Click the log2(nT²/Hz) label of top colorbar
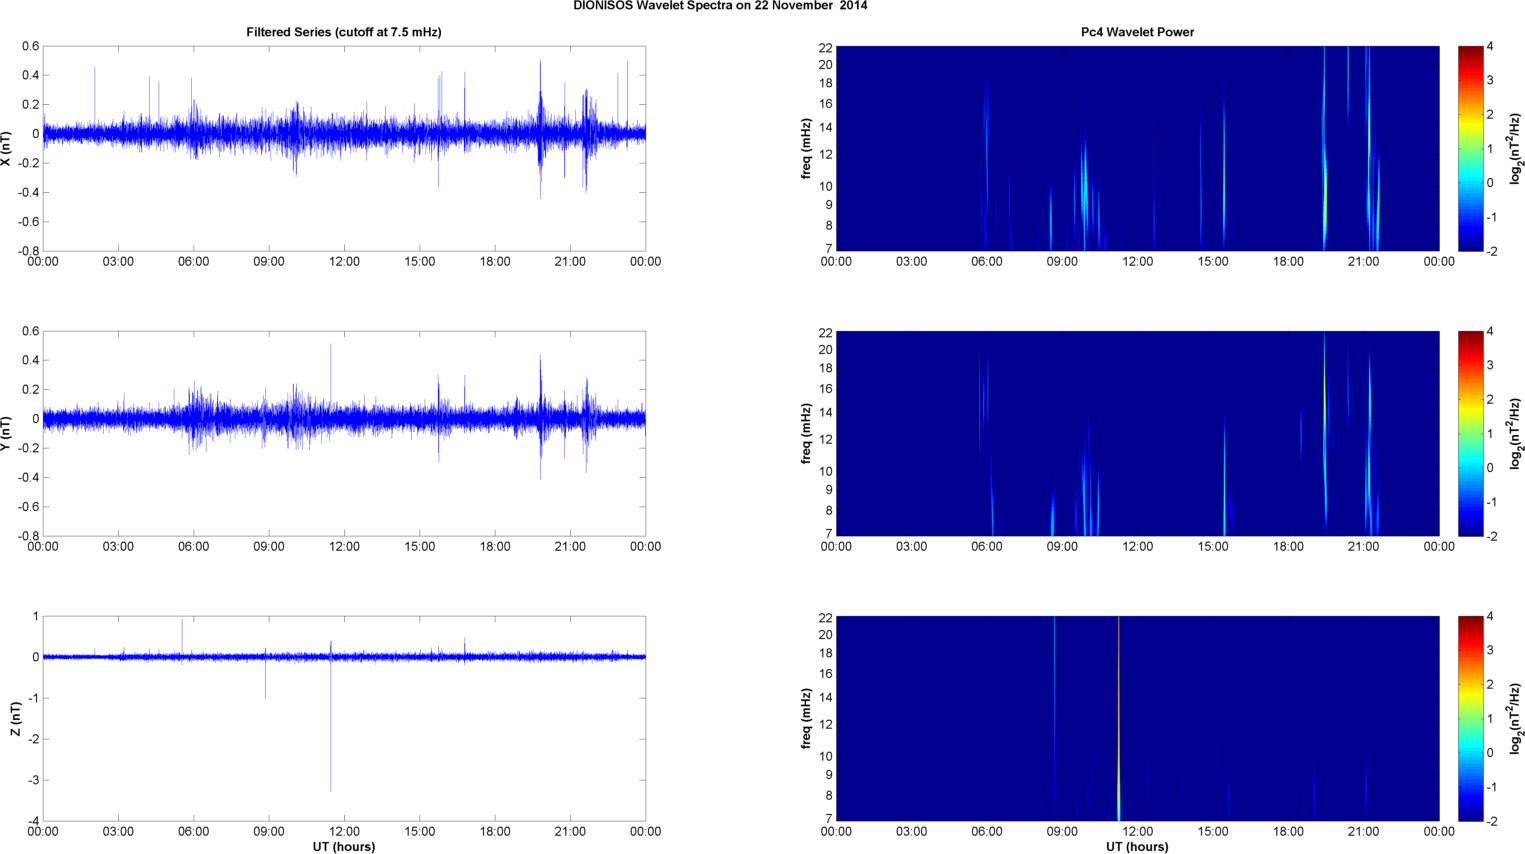Screen dimensions: 1525x854 1516,148
